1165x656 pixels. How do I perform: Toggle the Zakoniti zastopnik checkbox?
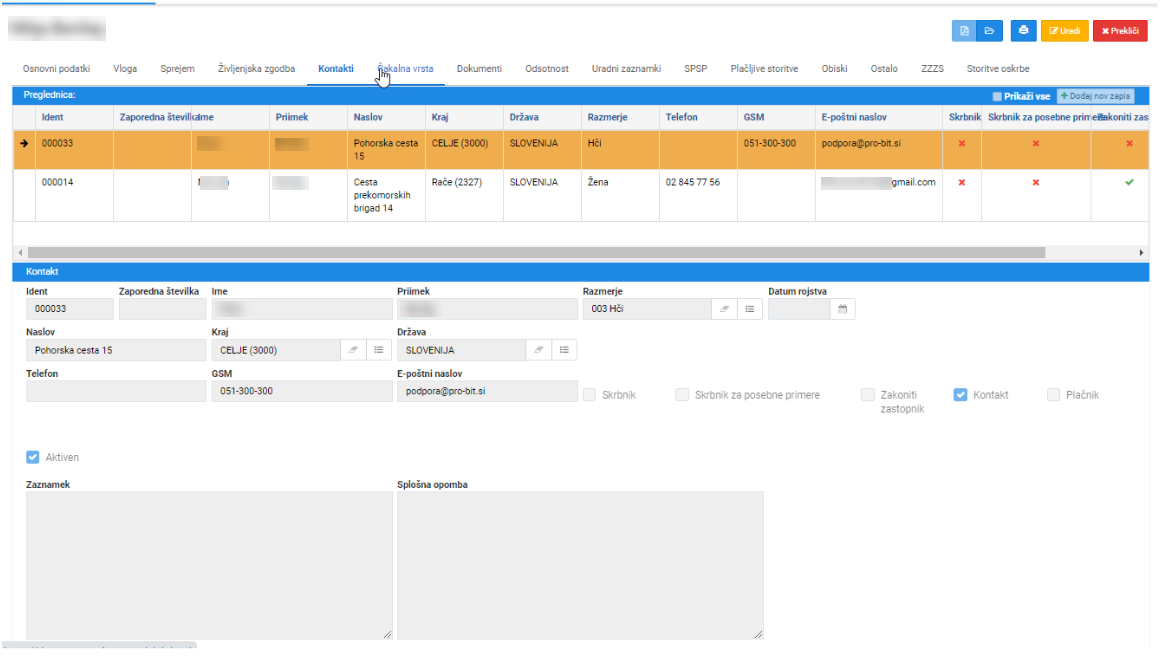868,394
